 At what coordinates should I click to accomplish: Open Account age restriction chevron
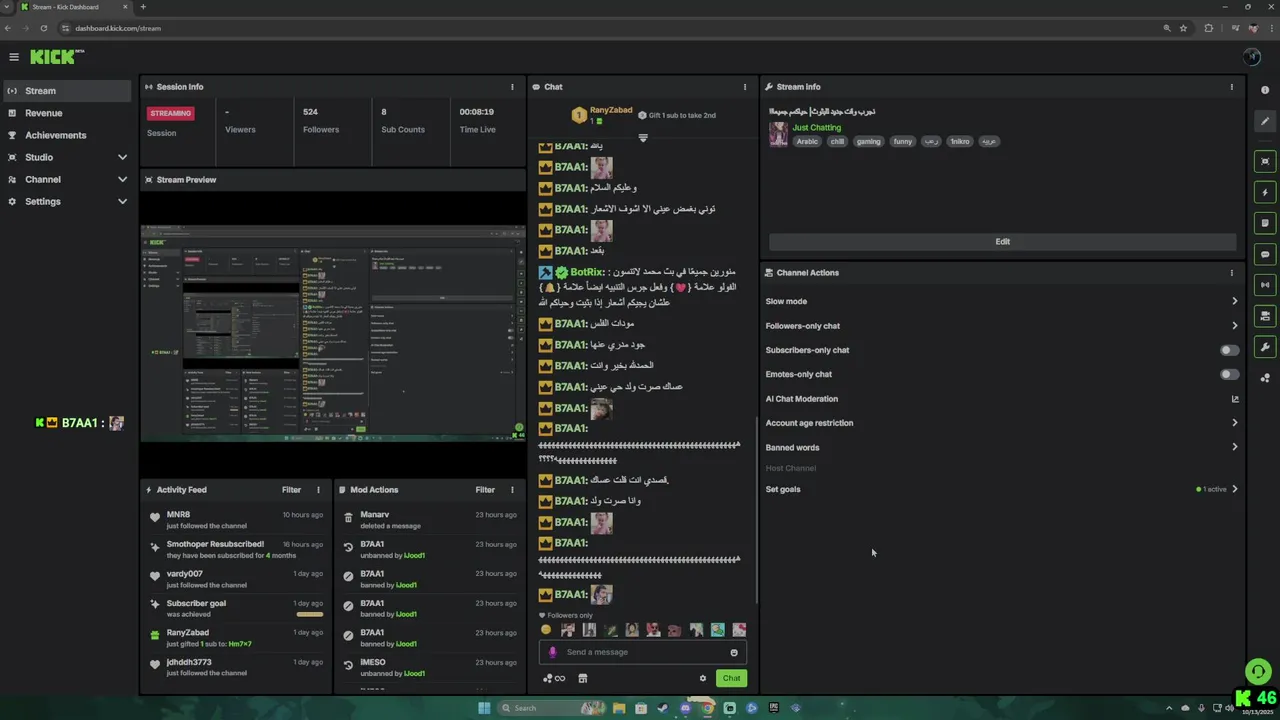pyautogui.click(x=1234, y=423)
